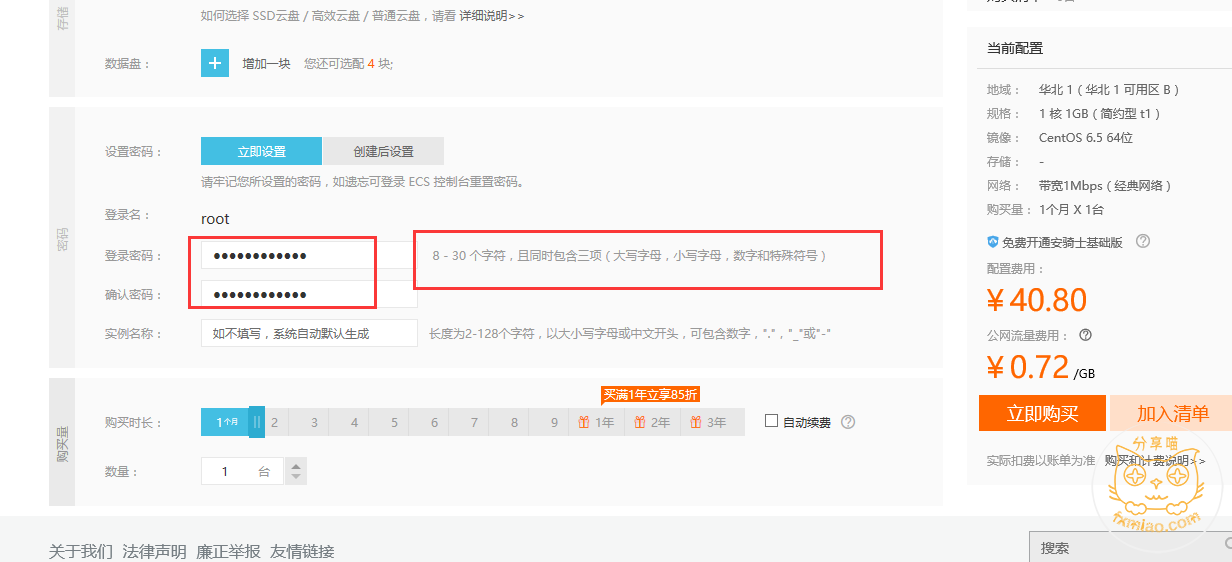
Task: Click the 当前配置 panel heading
Action: pos(1015,48)
